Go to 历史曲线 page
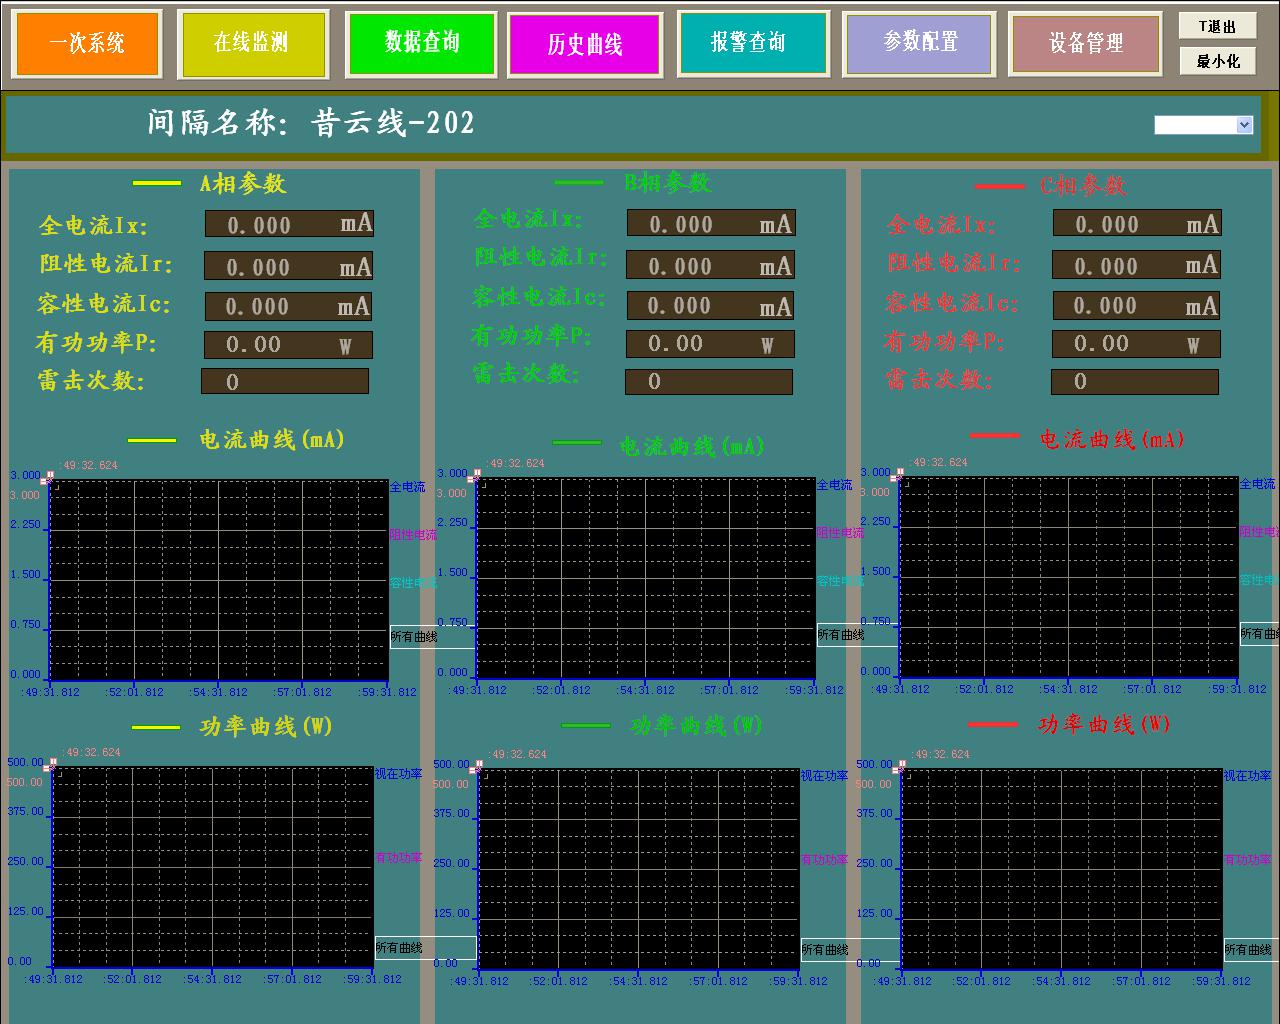This screenshot has width=1280, height=1024. coord(585,44)
